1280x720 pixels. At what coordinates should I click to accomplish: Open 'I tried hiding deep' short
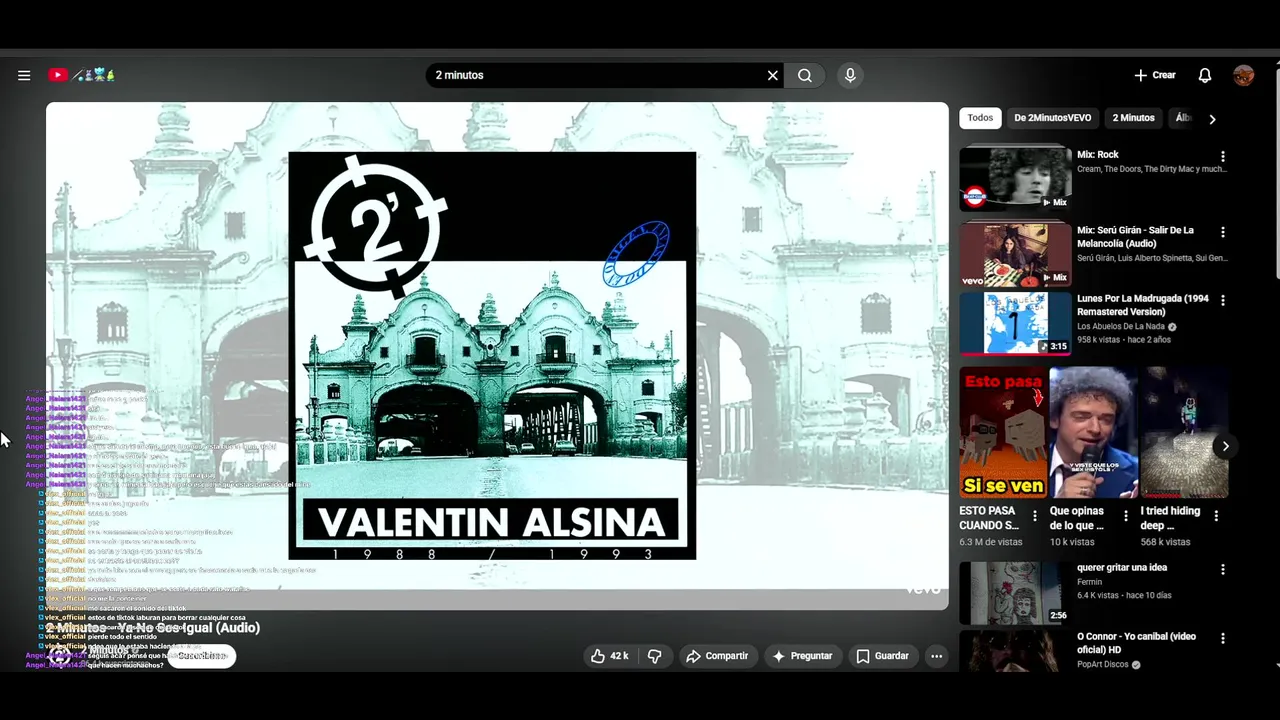point(1184,432)
